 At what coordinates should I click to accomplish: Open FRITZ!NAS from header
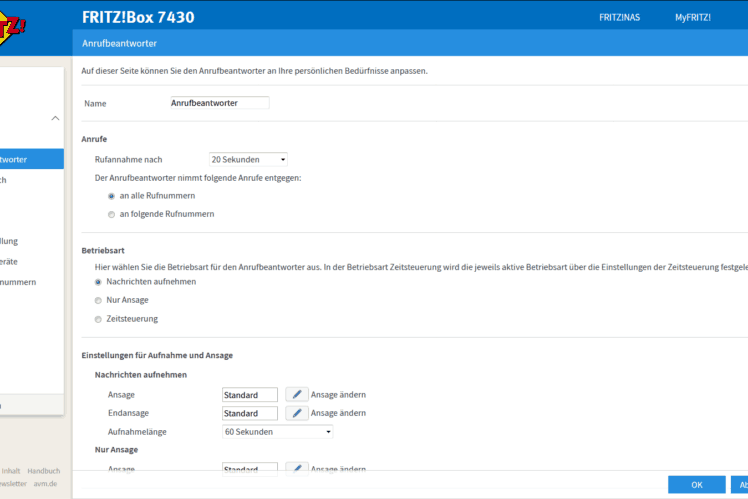tap(620, 18)
